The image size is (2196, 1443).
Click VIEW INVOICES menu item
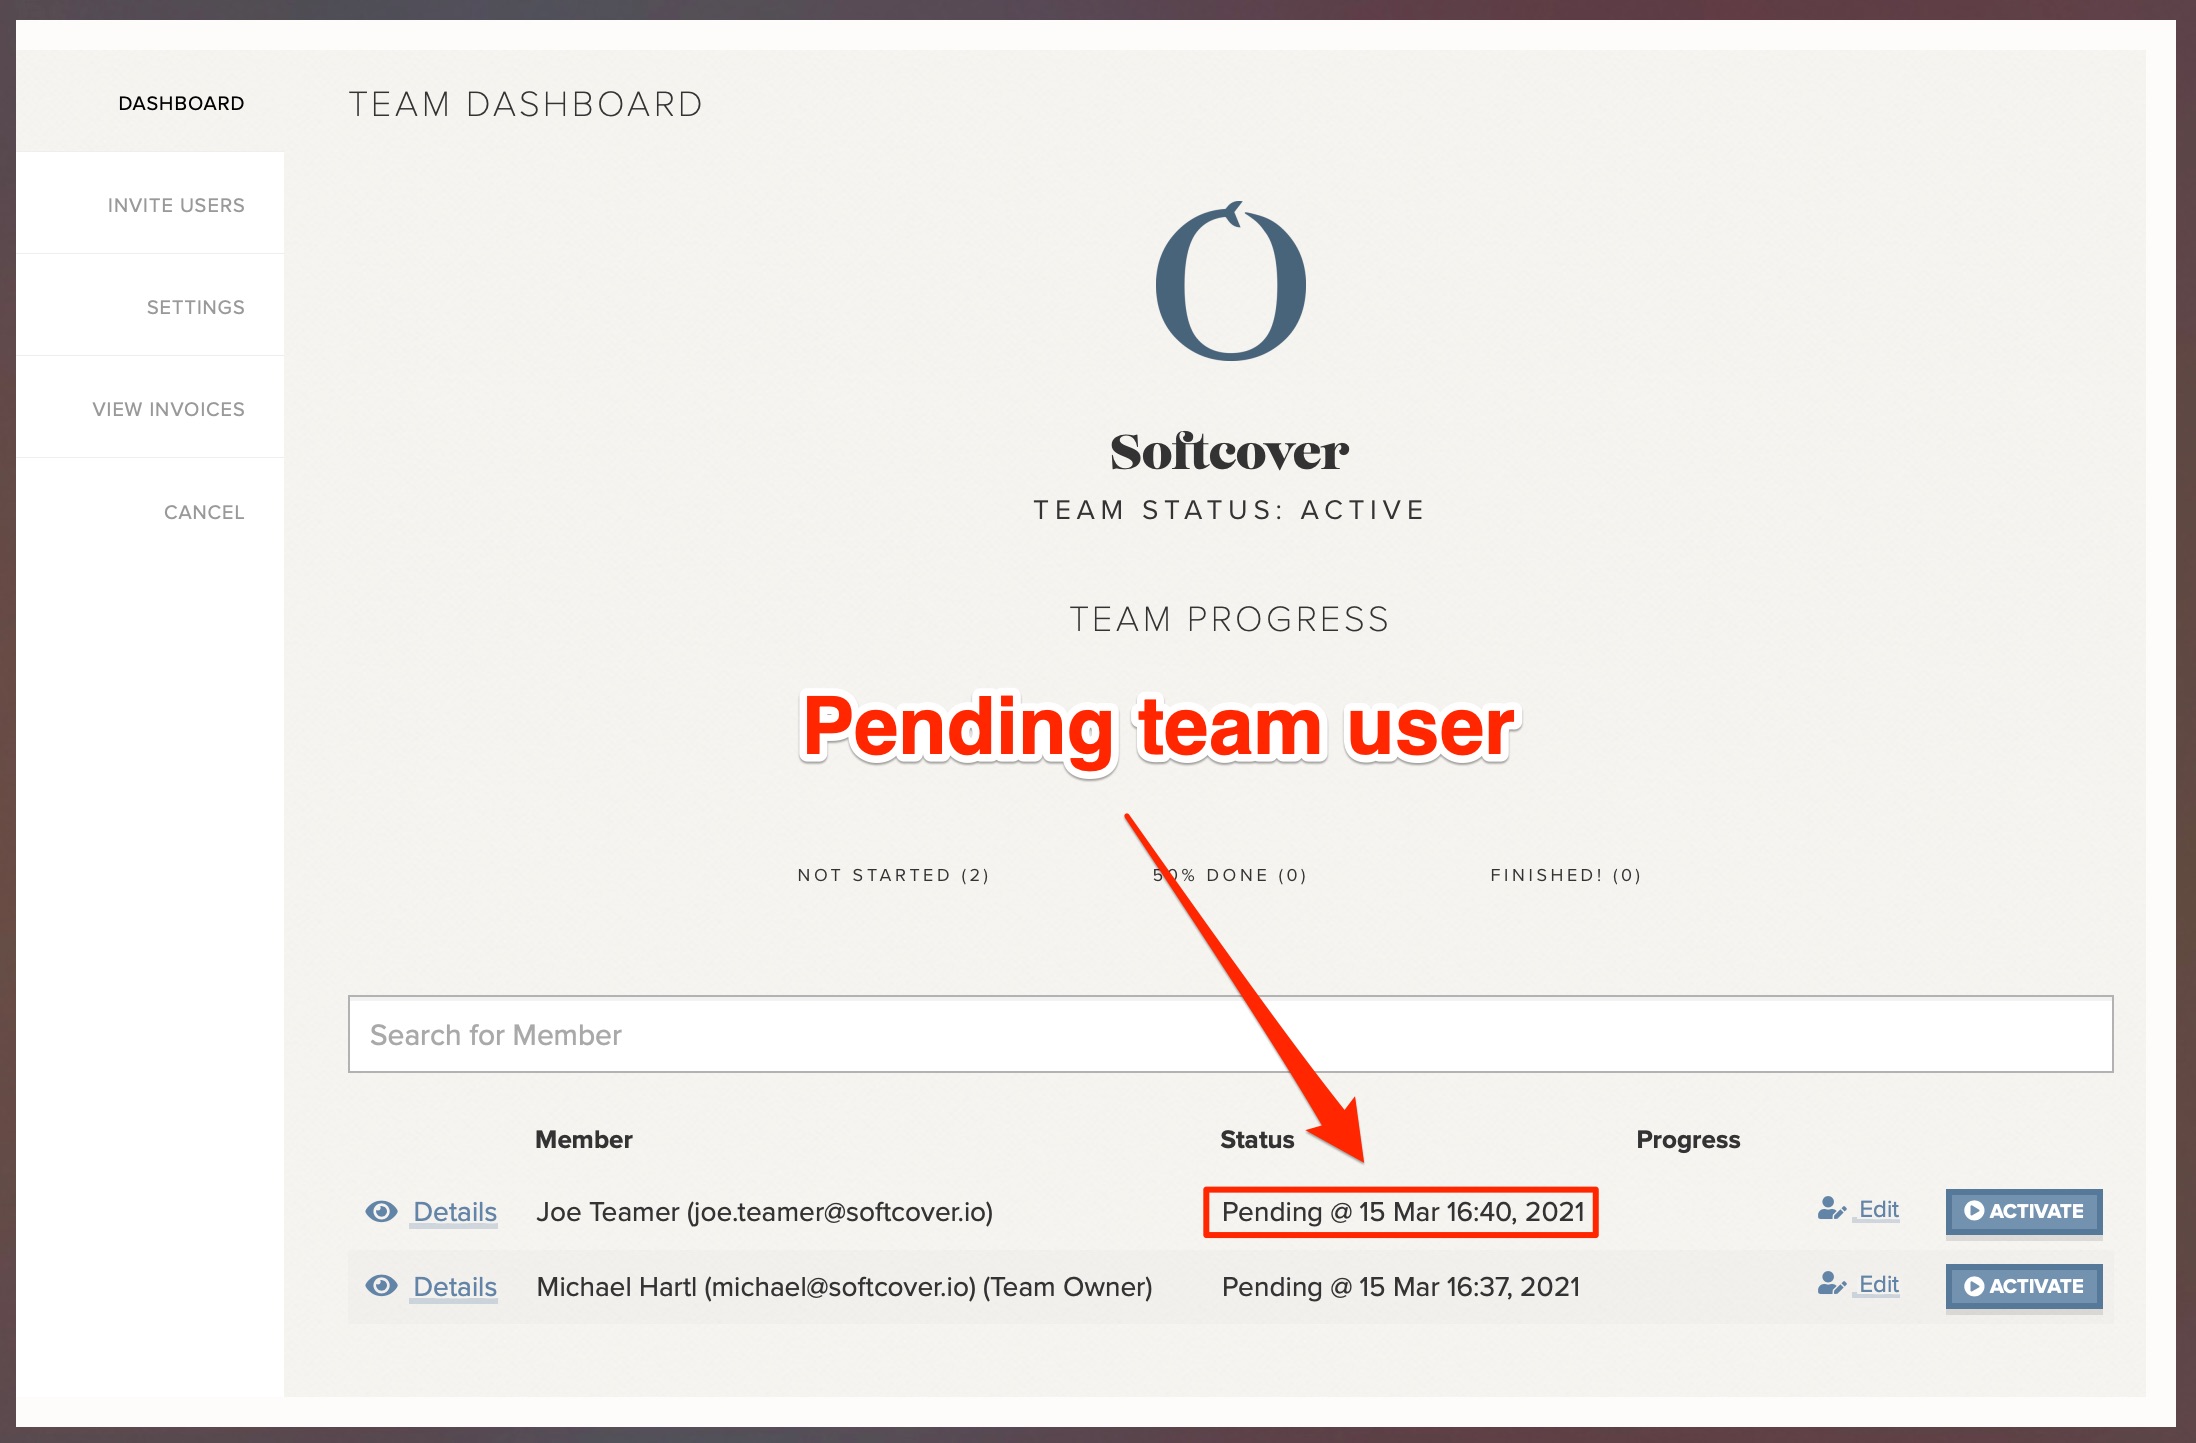click(x=169, y=407)
